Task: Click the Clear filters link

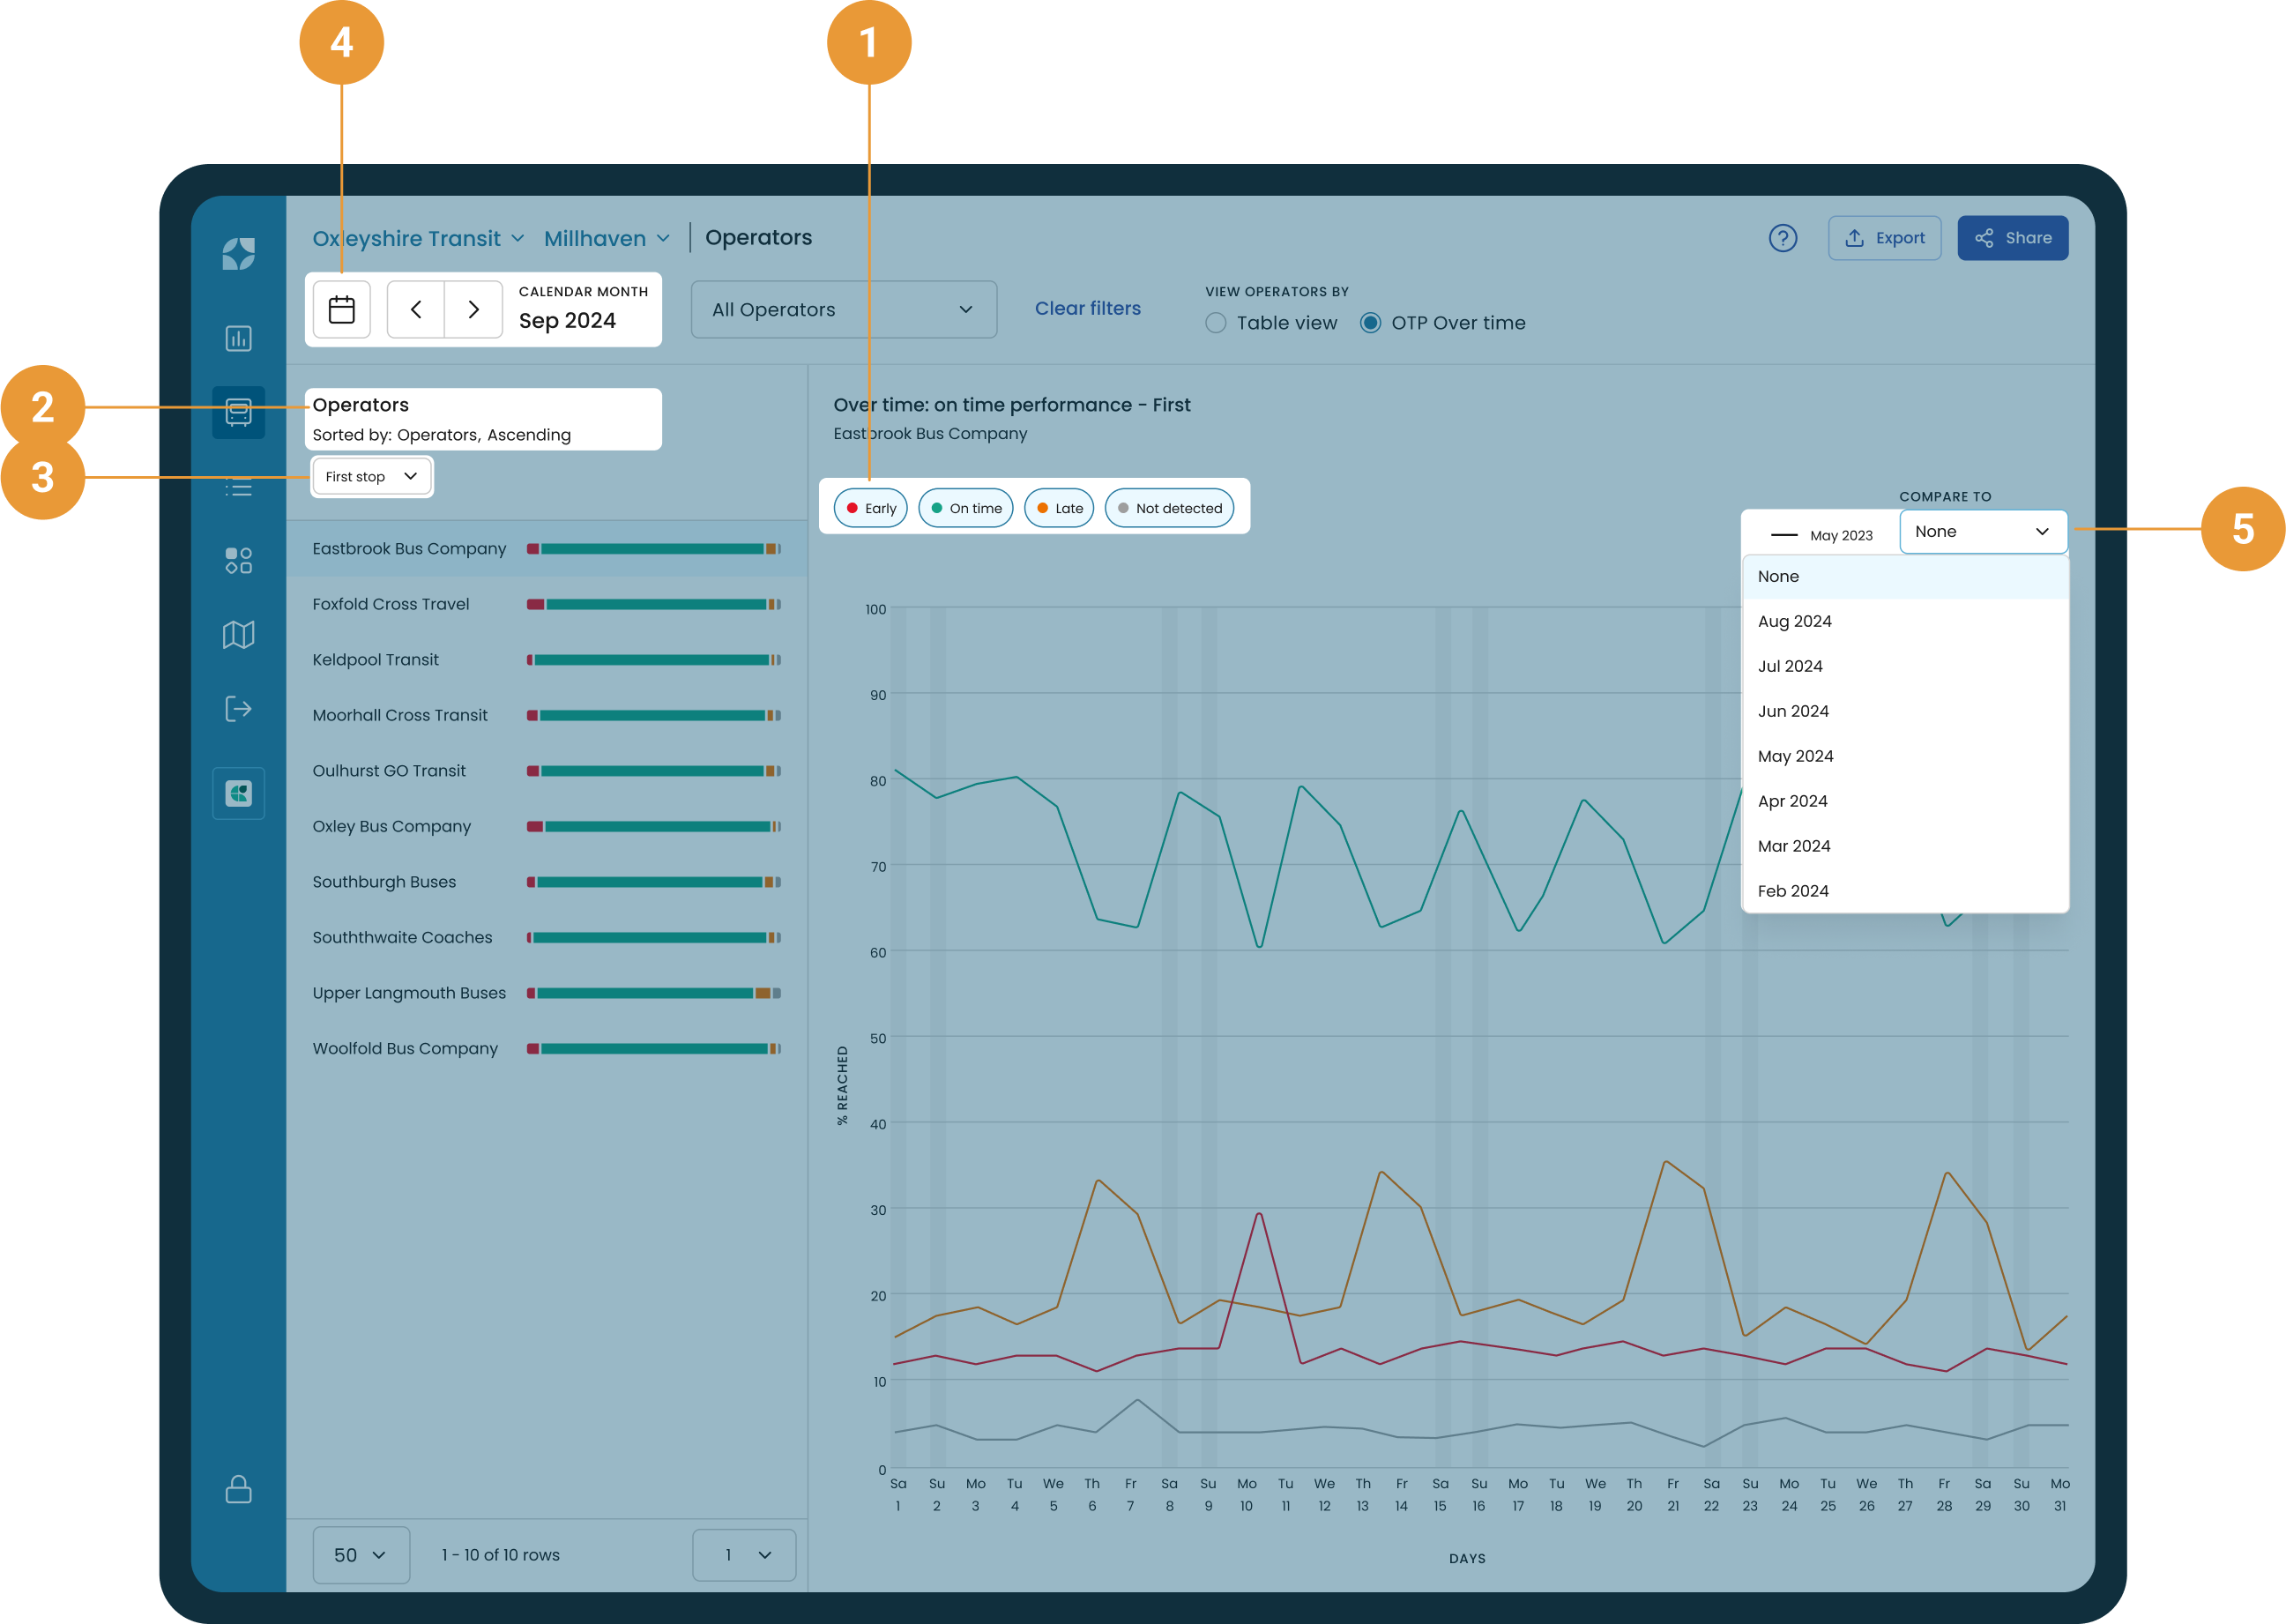Action: pyautogui.click(x=1087, y=309)
